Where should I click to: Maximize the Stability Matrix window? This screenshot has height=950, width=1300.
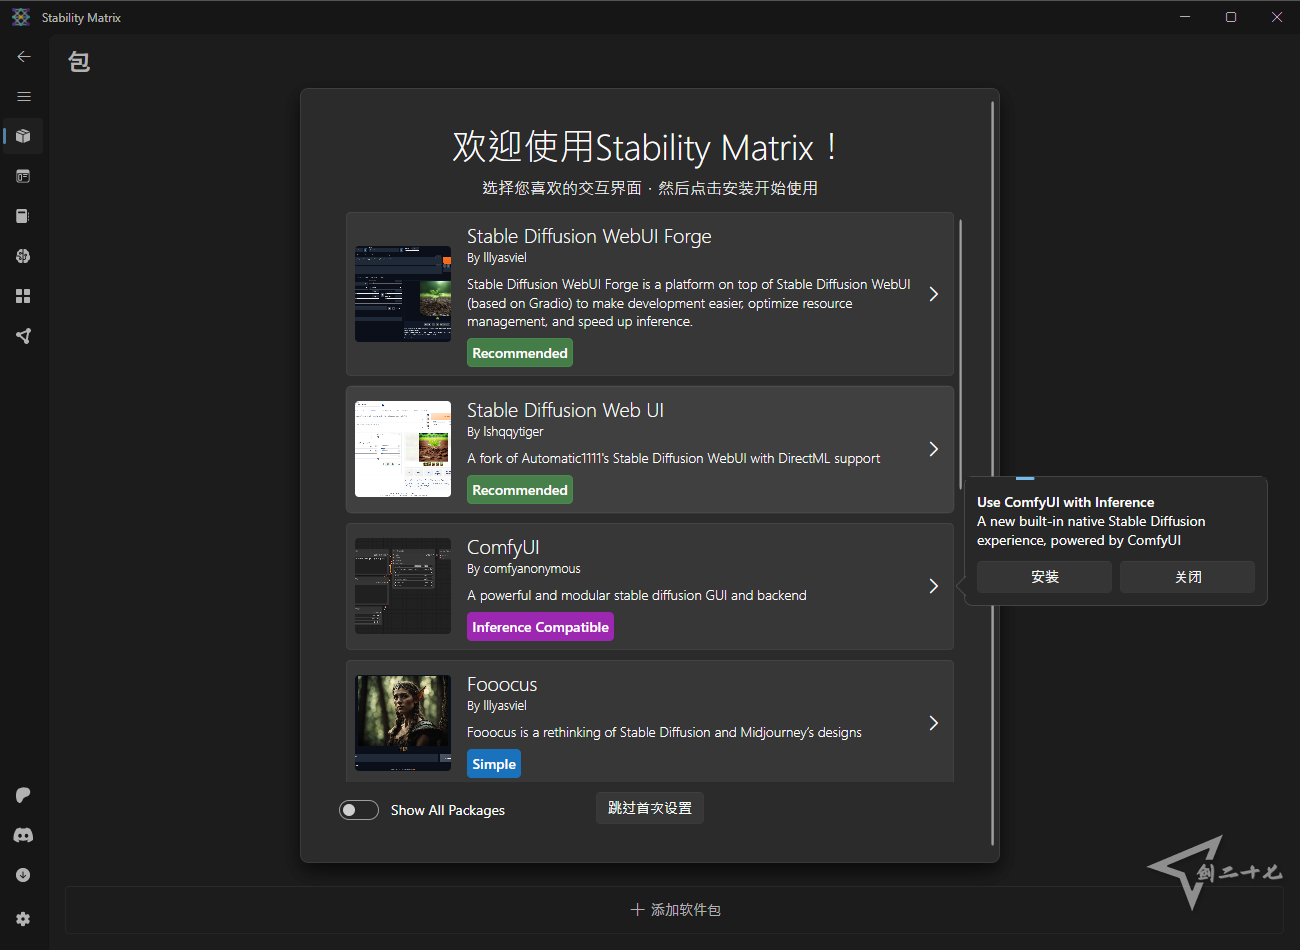[x=1231, y=17]
